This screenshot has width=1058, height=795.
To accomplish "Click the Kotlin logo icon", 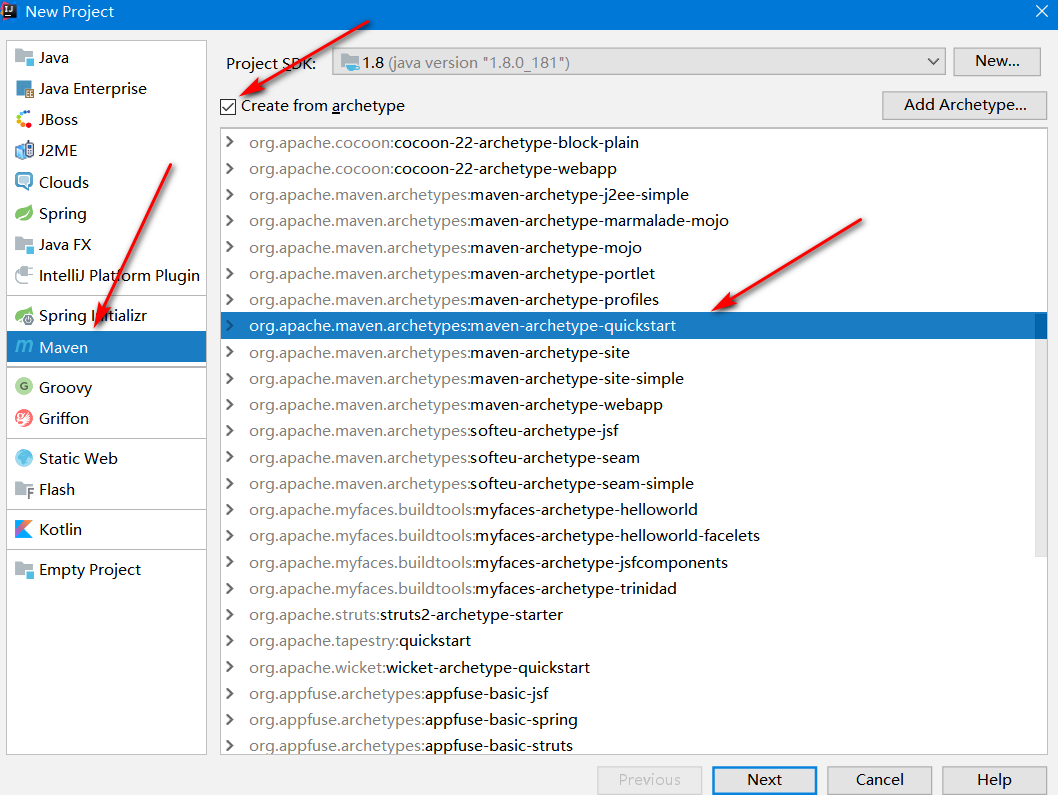I will click(24, 529).
